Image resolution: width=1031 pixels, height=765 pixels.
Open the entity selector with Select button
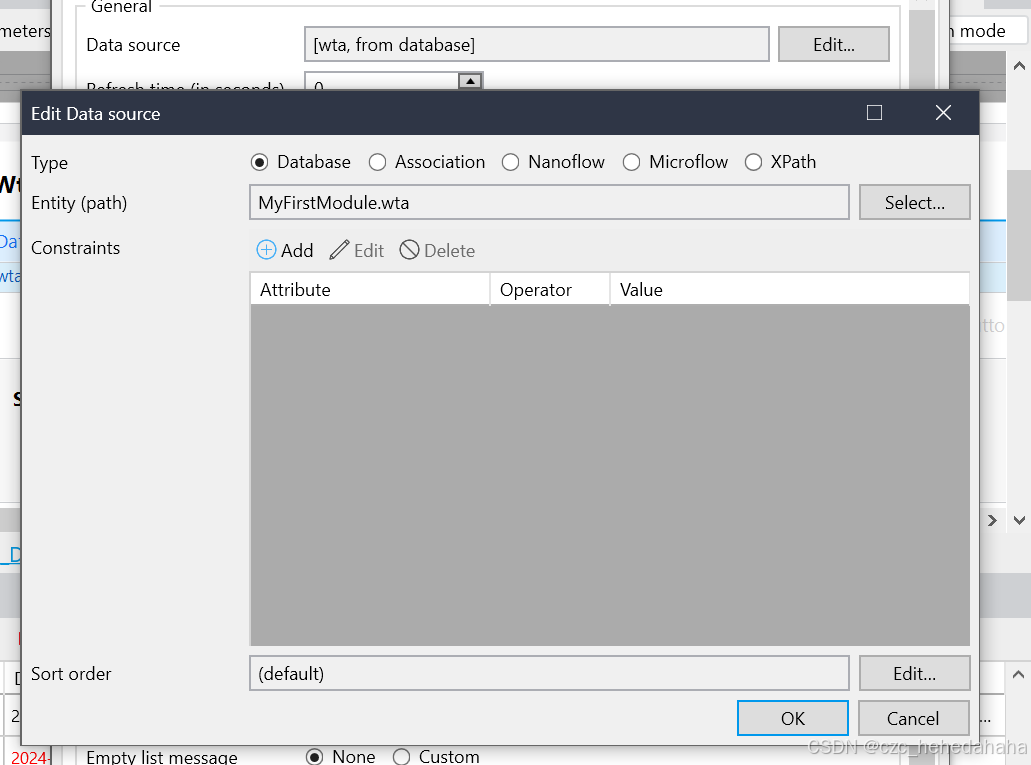click(914, 202)
